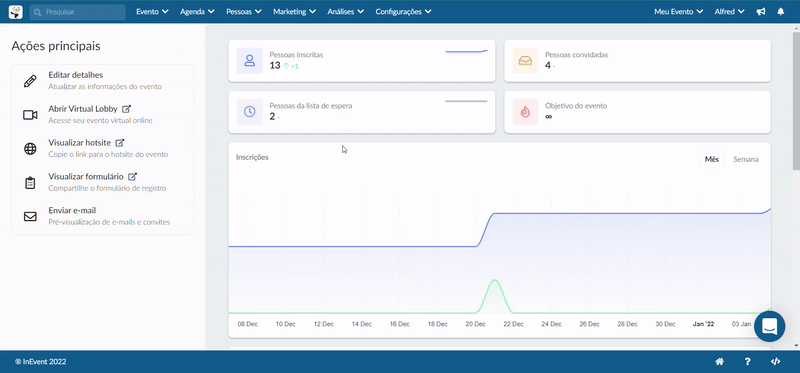Open the chat support bubble
Image resolution: width=800 pixels, height=373 pixels.
click(769, 326)
